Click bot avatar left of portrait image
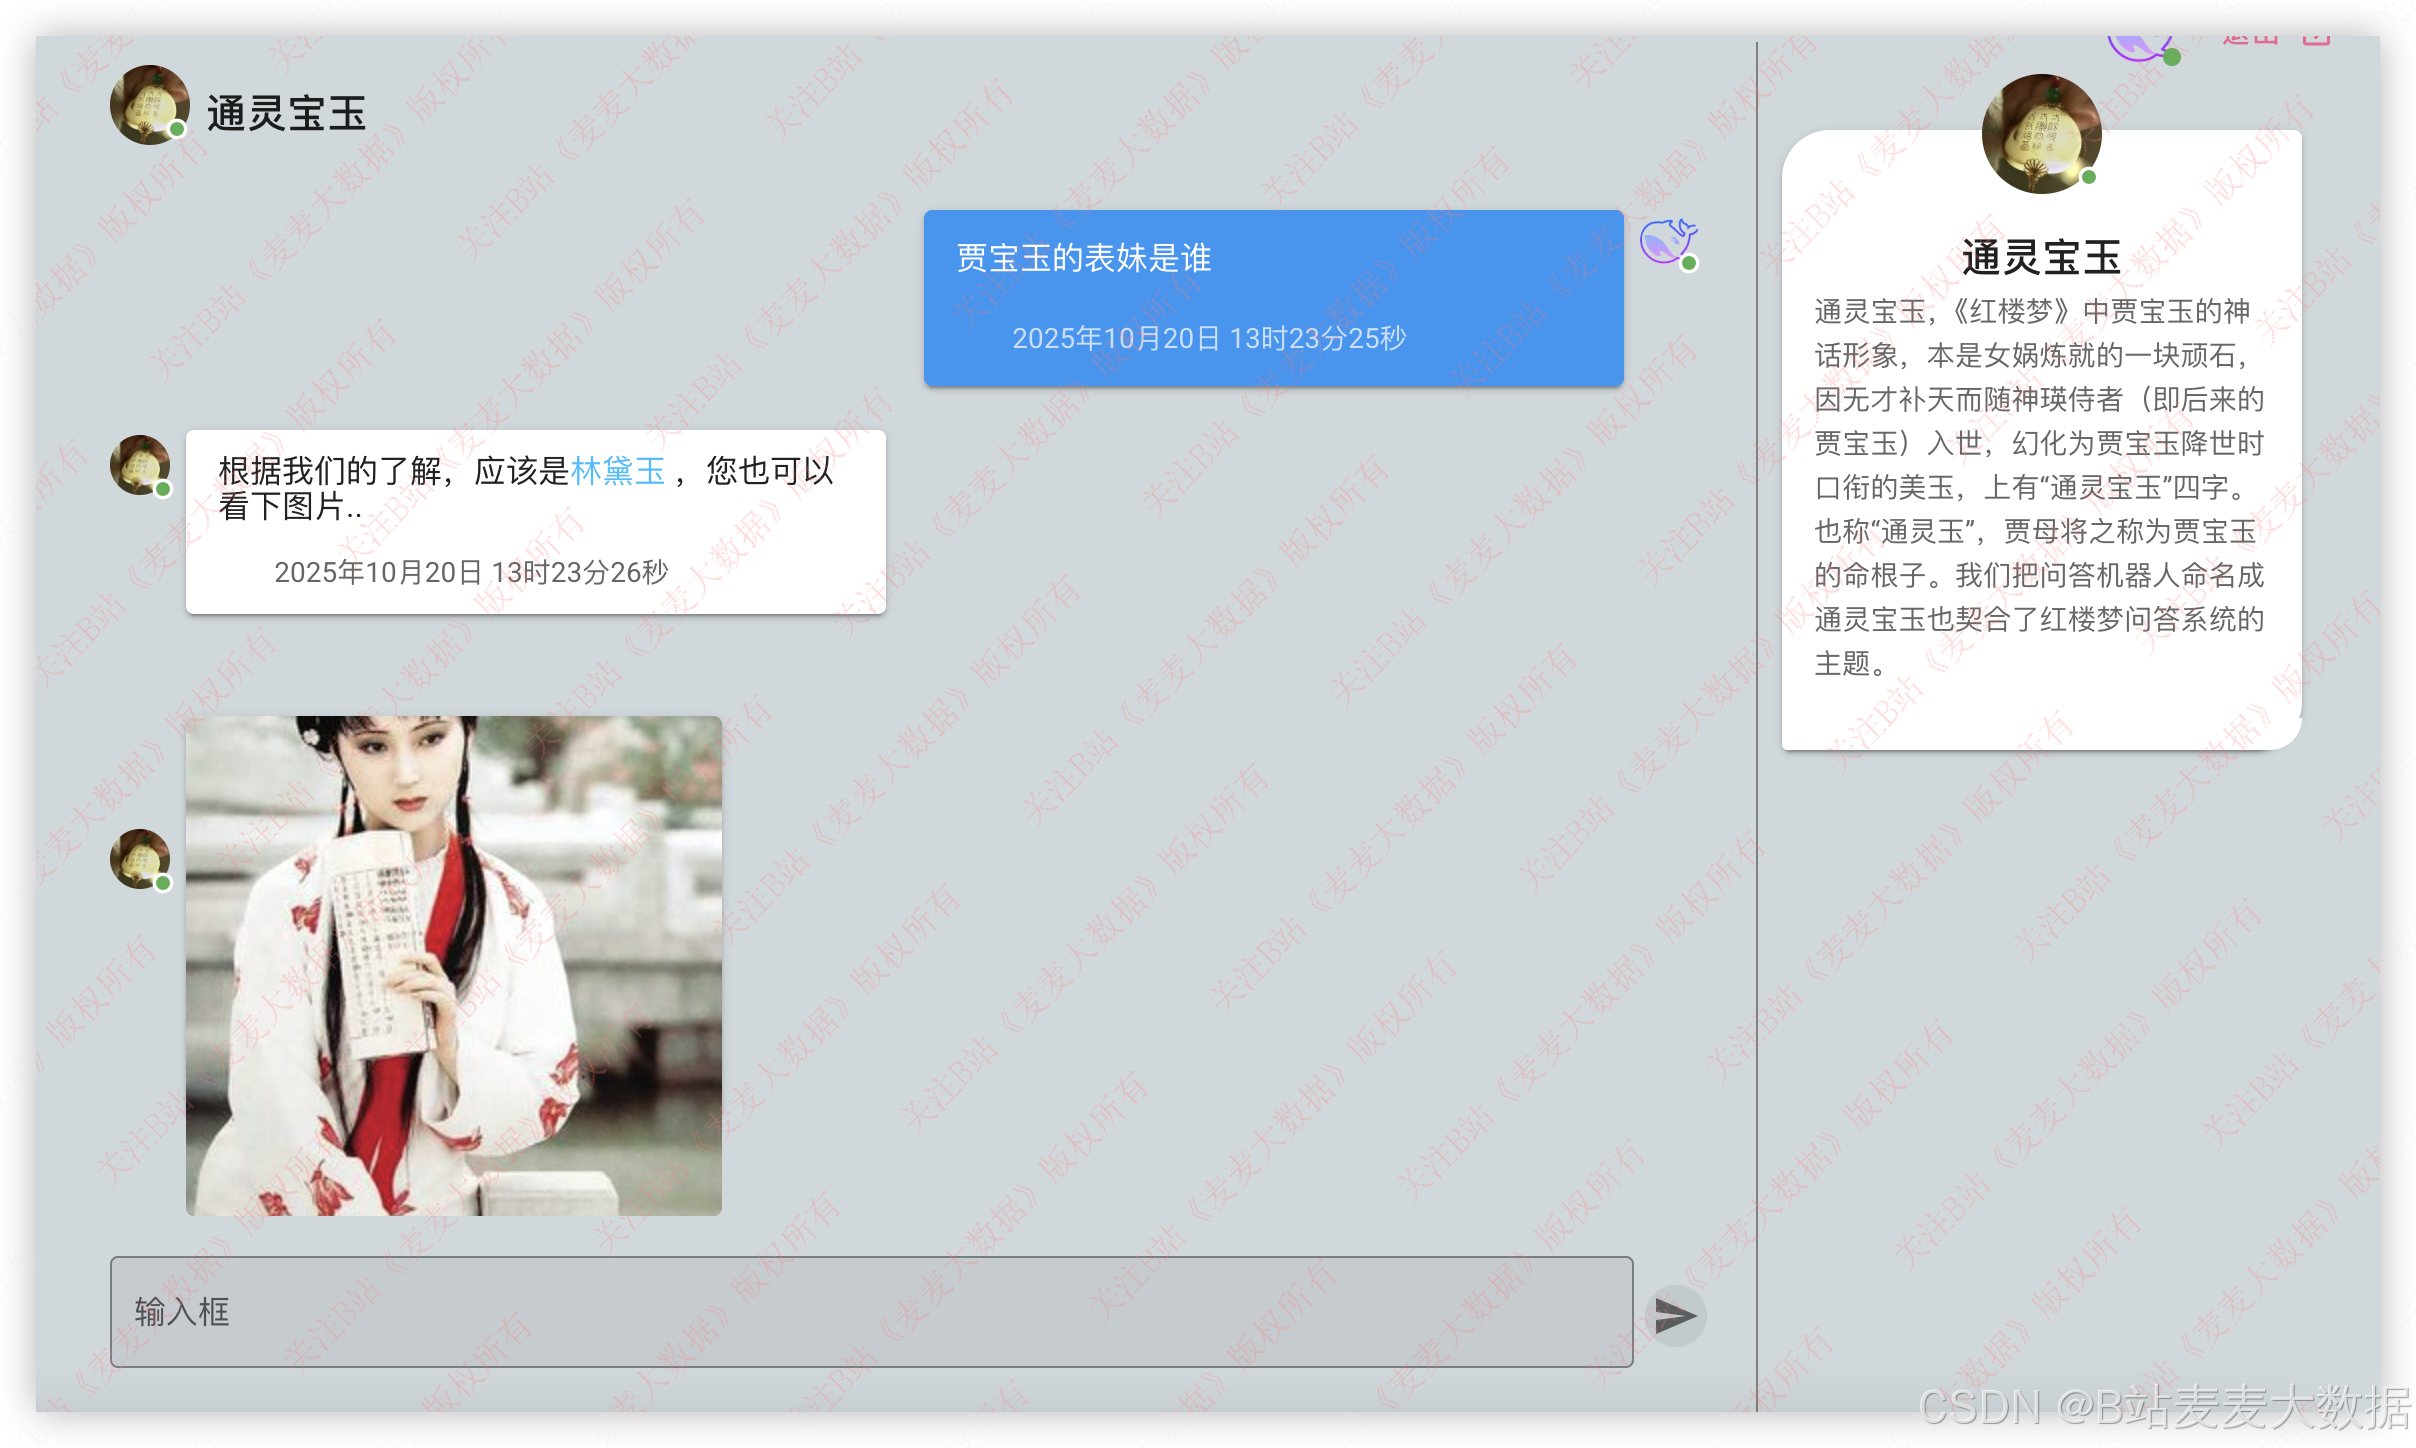2416x1448 pixels. (139, 859)
